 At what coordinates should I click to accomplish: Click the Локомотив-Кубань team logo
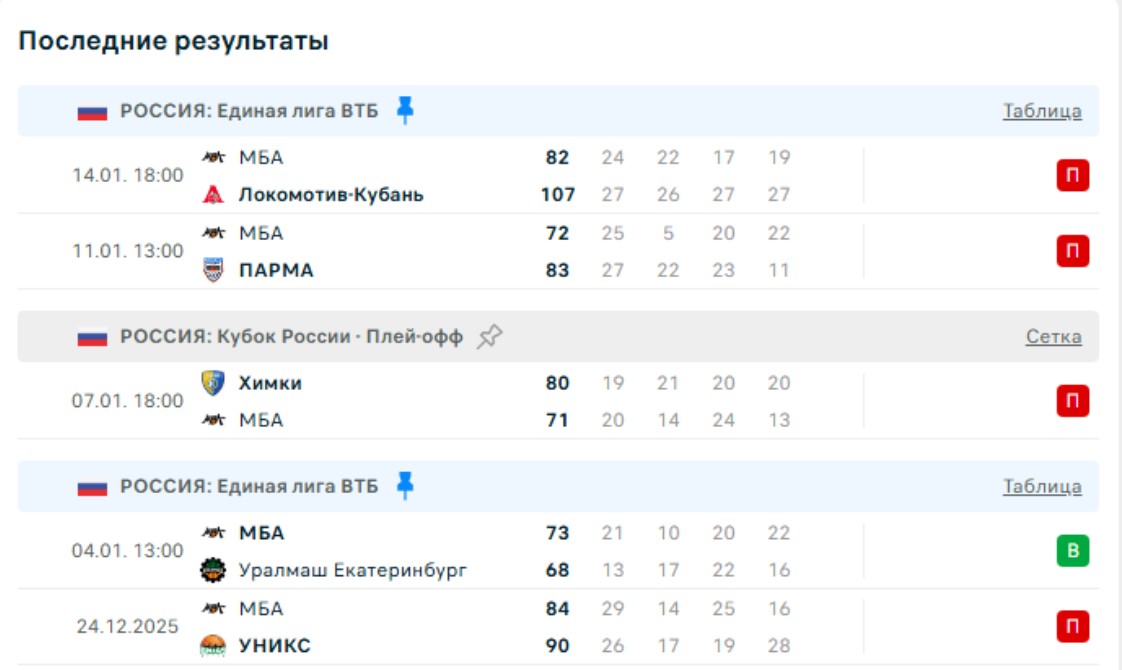click(213, 195)
